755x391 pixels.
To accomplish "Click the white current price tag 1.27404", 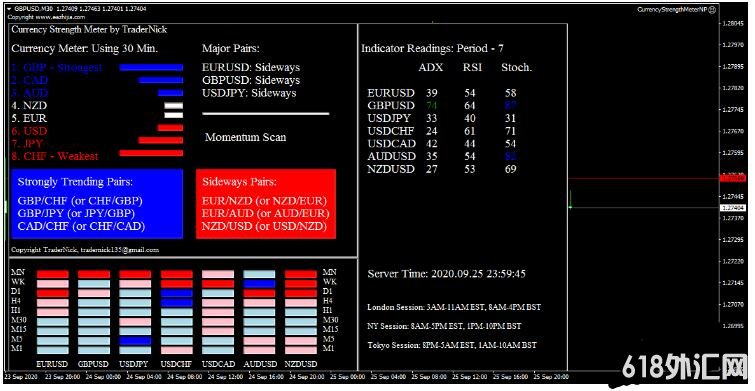I will pos(732,208).
